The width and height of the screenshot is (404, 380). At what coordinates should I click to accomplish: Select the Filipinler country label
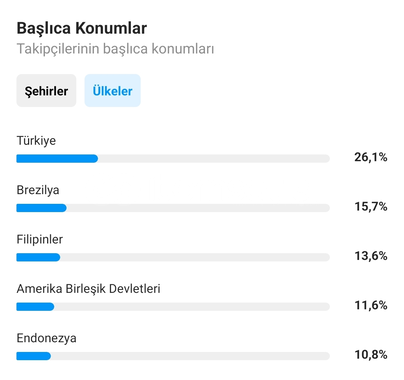[40, 239]
